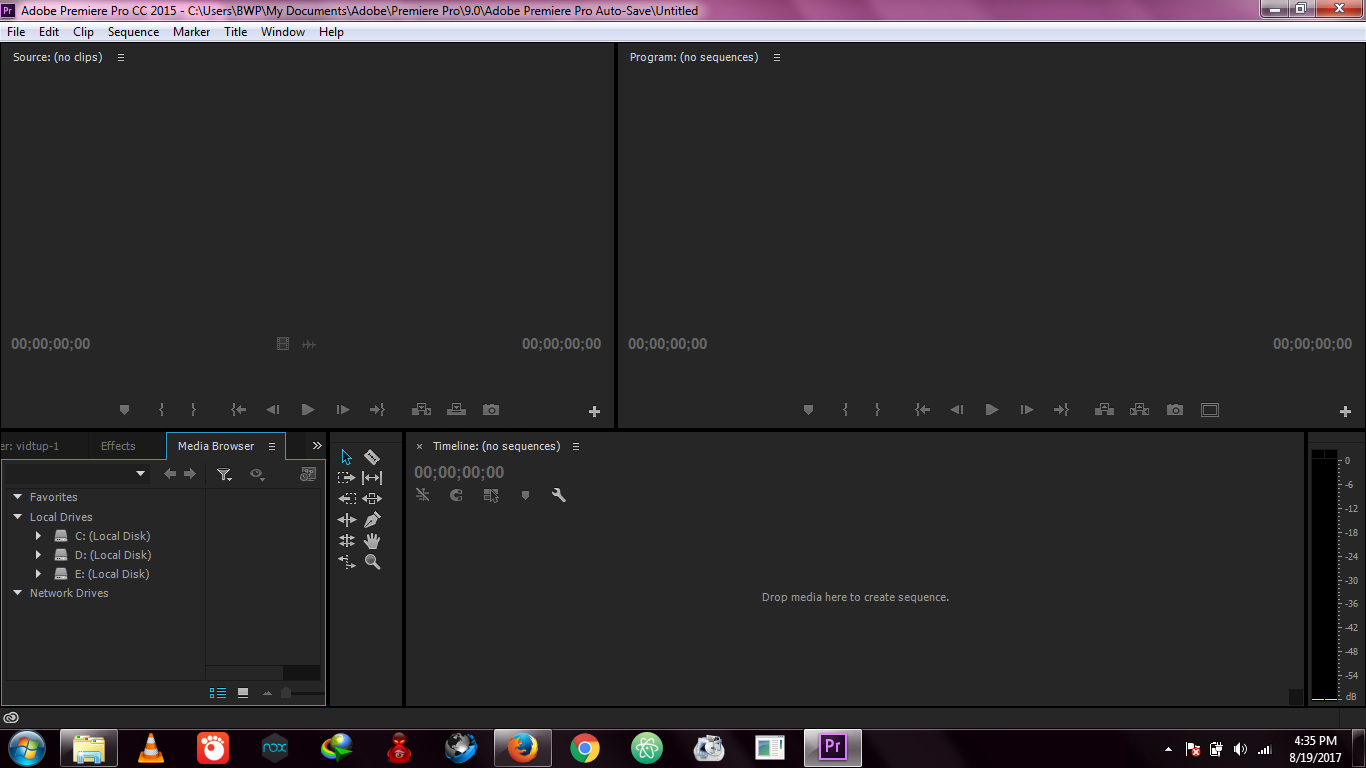This screenshot has height=768, width=1366.
Task: Open Media Browser recent directories dropdown
Action: point(140,474)
